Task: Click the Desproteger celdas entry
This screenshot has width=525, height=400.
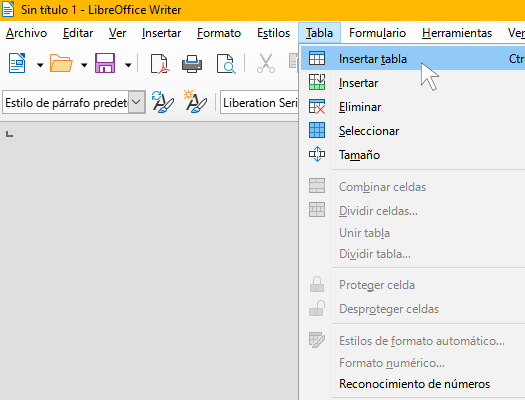Action: [413, 309]
